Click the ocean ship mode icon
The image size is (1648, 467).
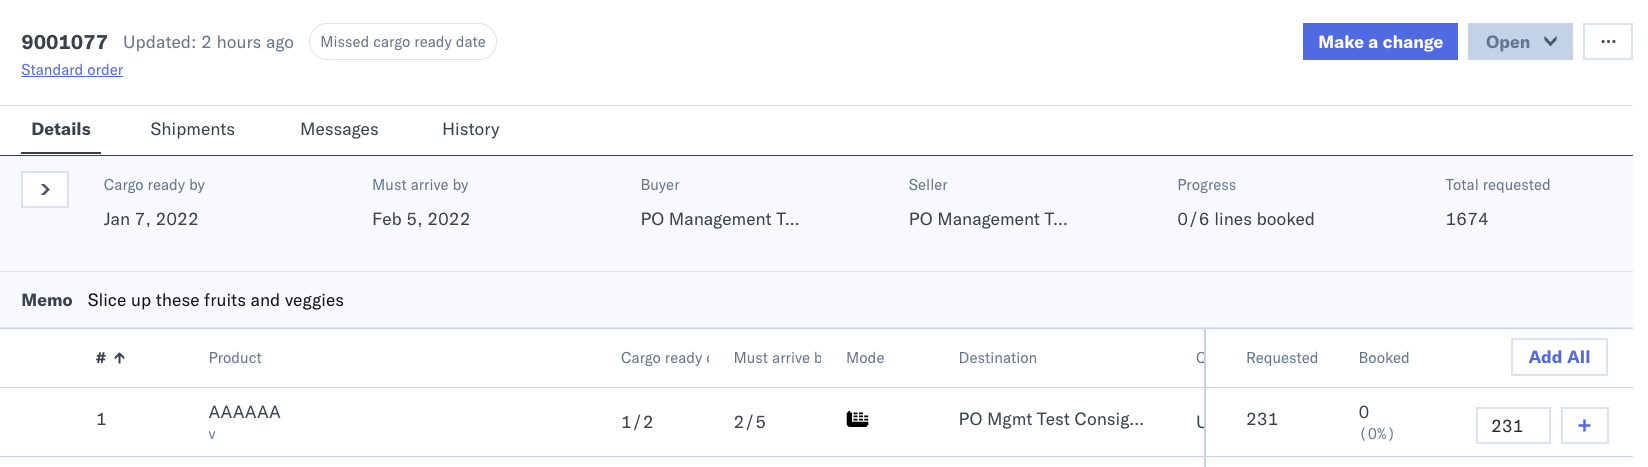coord(857,419)
